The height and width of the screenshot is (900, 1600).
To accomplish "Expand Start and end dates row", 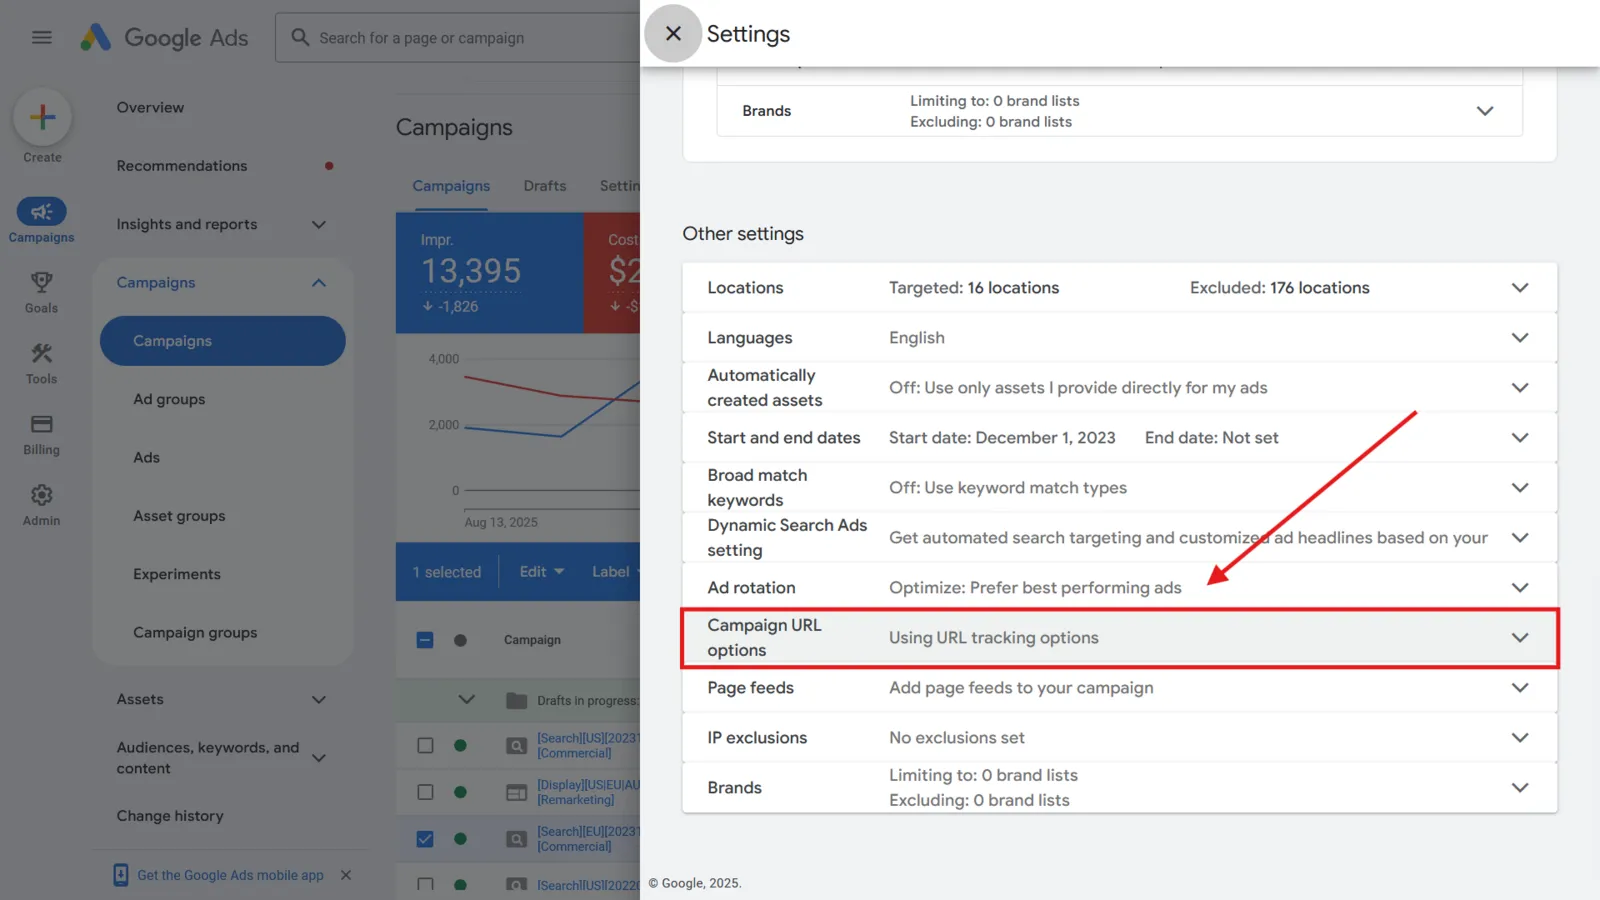I will [x=1119, y=438].
